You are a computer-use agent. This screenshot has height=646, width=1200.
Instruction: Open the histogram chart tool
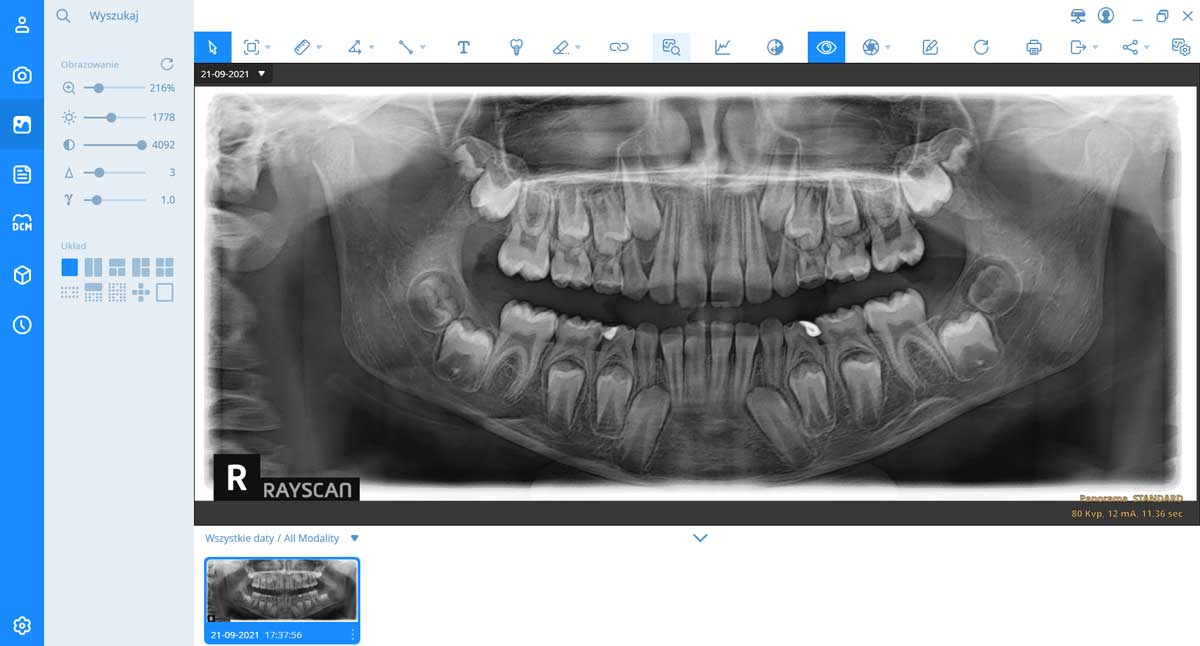pos(722,47)
